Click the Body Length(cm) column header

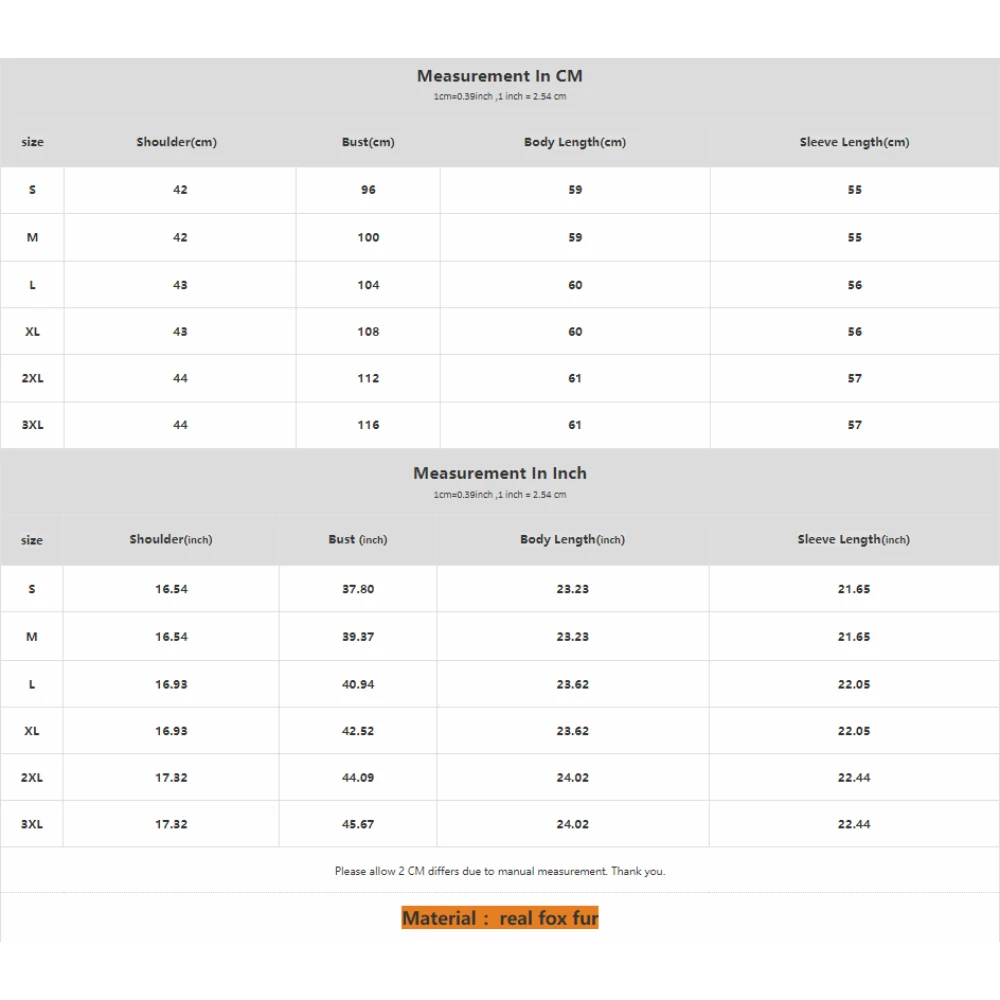coord(574,142)
